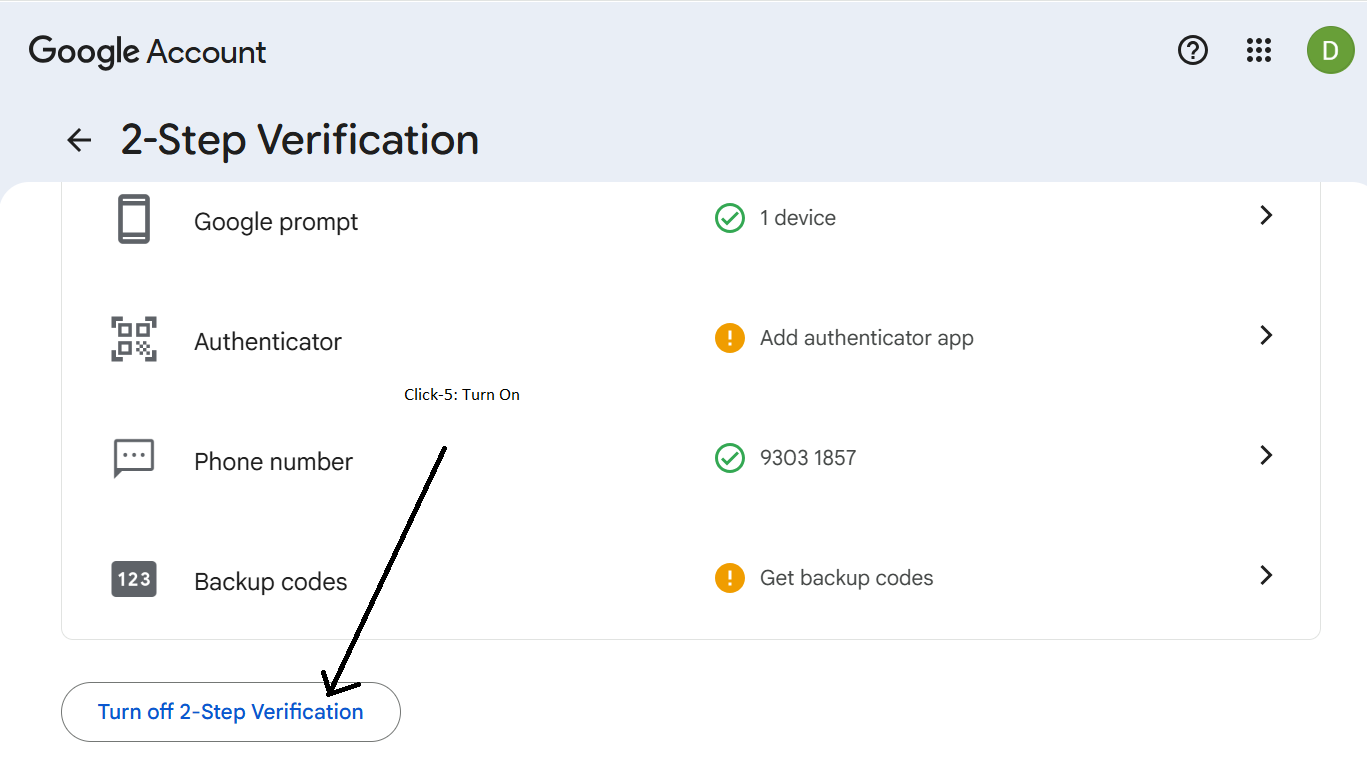Open the Google apps grid icon

tap(1259, 50)
